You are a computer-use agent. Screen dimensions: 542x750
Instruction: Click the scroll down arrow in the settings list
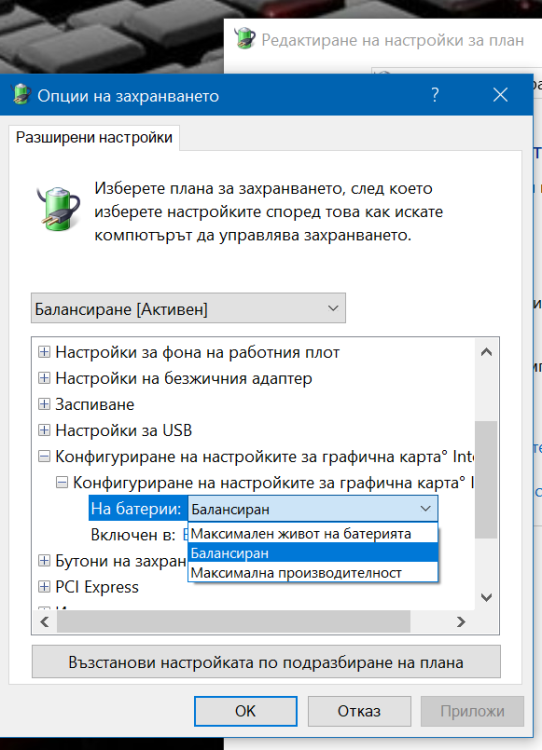coord(487,597)
